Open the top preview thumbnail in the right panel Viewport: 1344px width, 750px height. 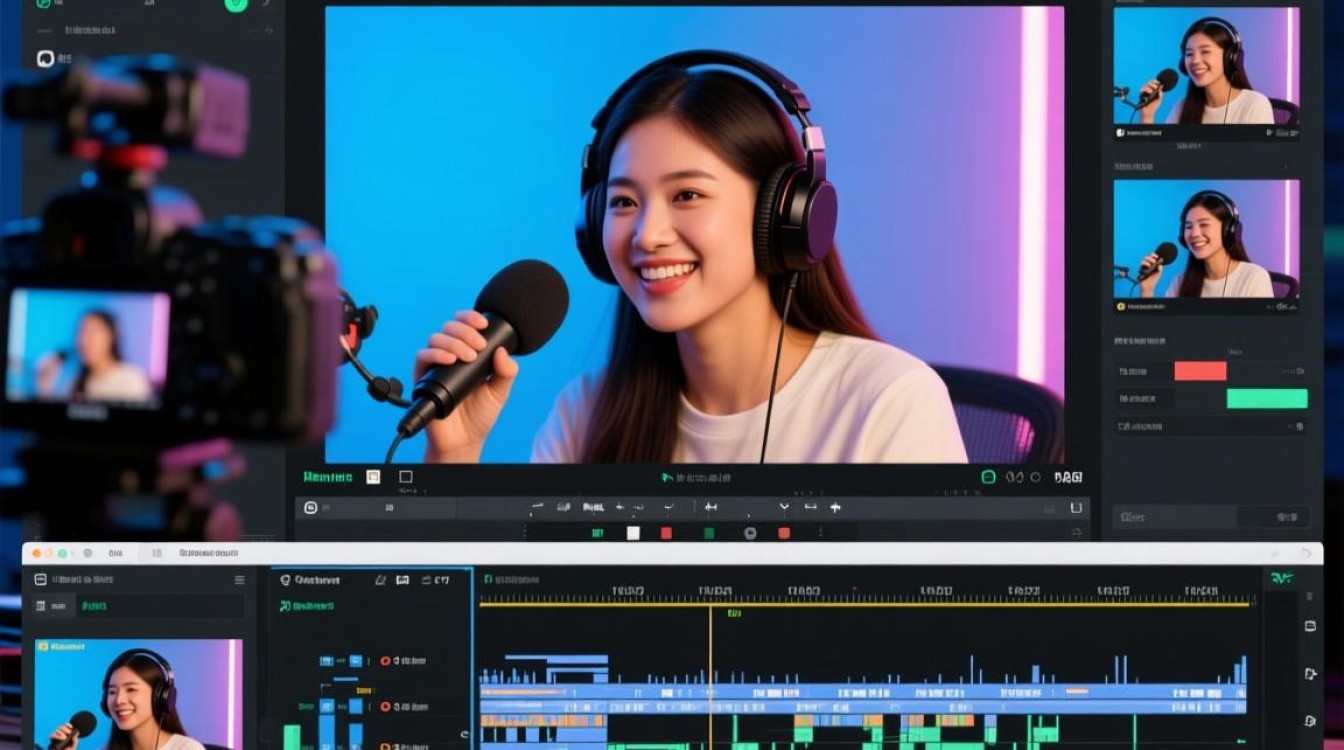1207,66
